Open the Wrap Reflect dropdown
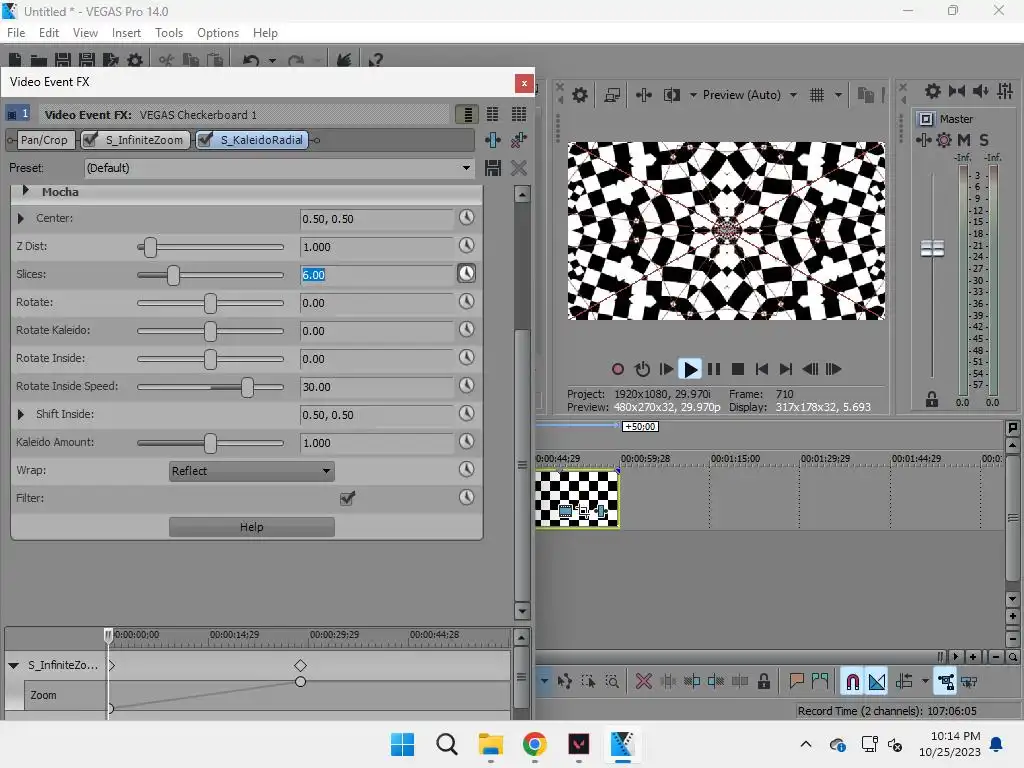 click(x=251, y=471)
